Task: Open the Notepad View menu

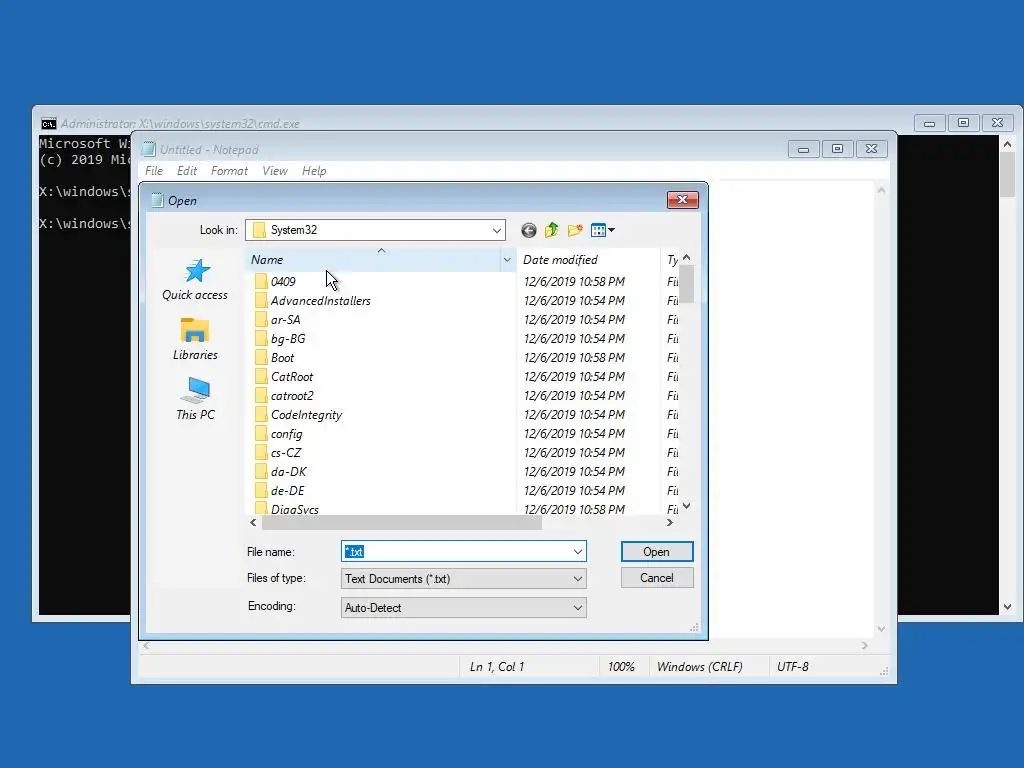Action: click(275, 171)
